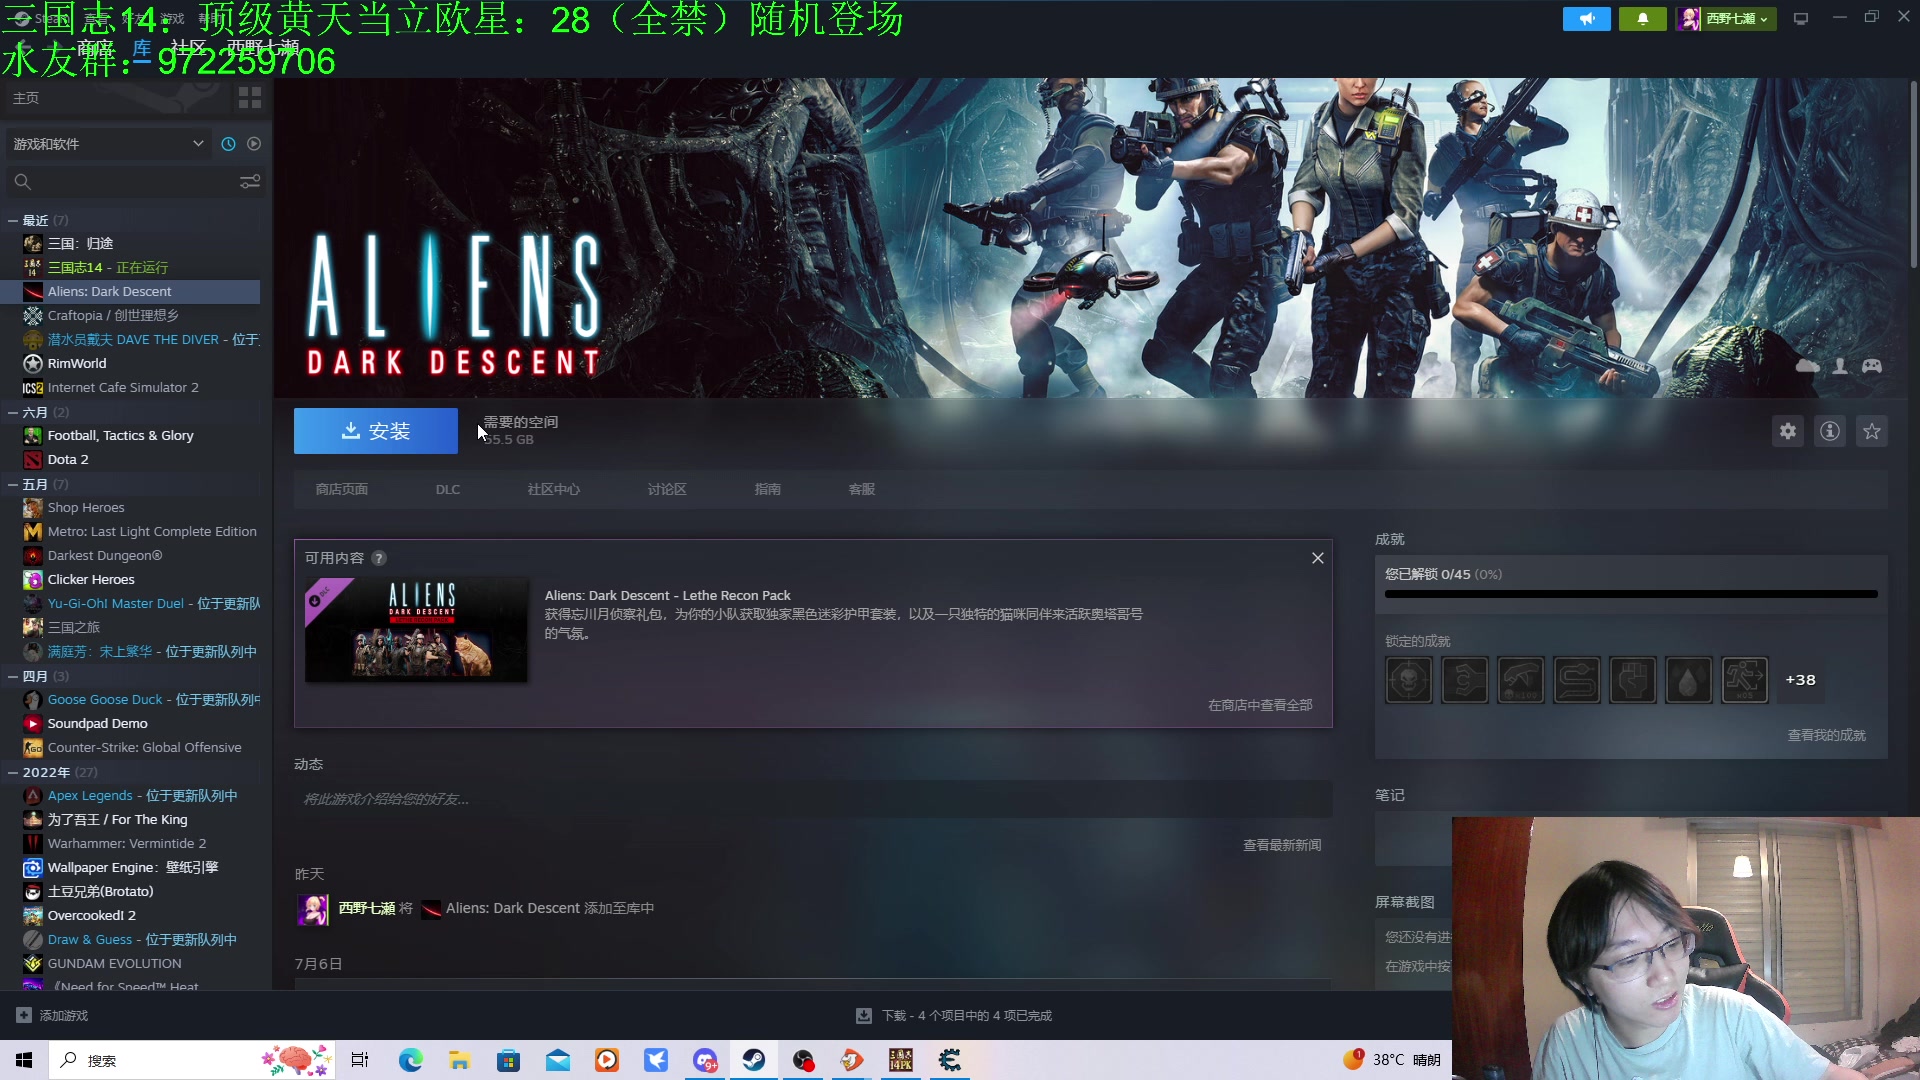
Task: Open the 社区中心 community hub tab
Action: click(553, 489)
